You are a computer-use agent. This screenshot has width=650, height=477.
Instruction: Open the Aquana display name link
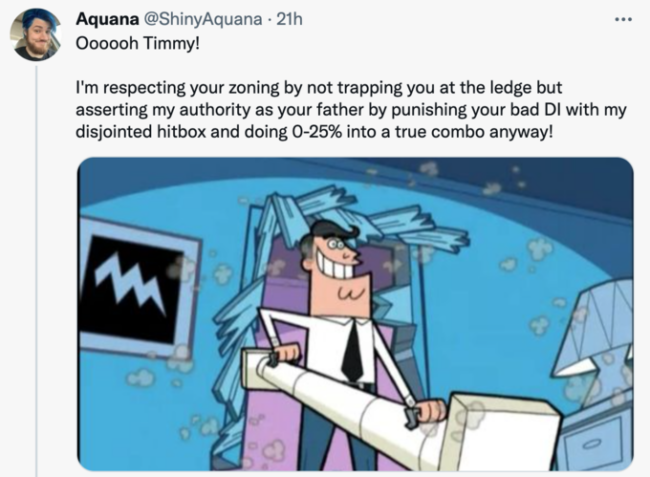click(x=107, y=19)
